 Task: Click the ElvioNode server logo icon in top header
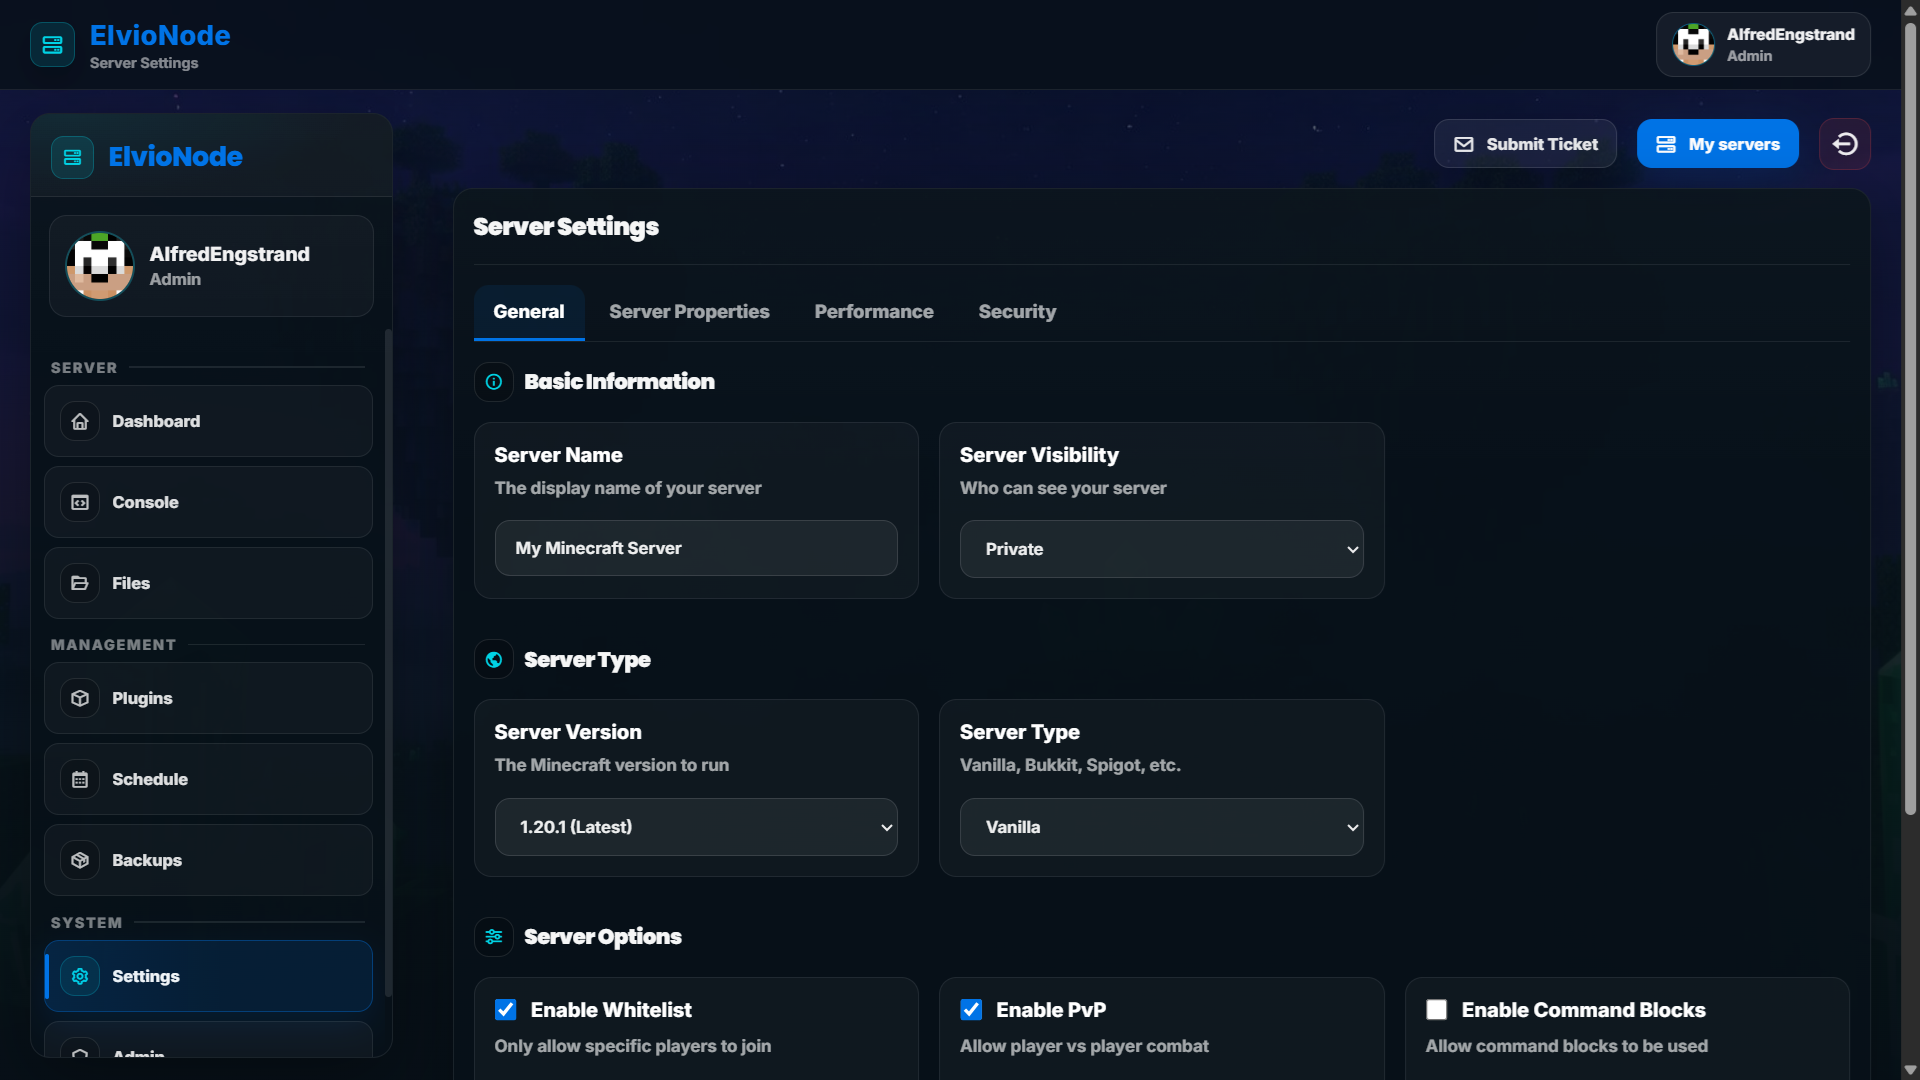click(x=52, y=45)
